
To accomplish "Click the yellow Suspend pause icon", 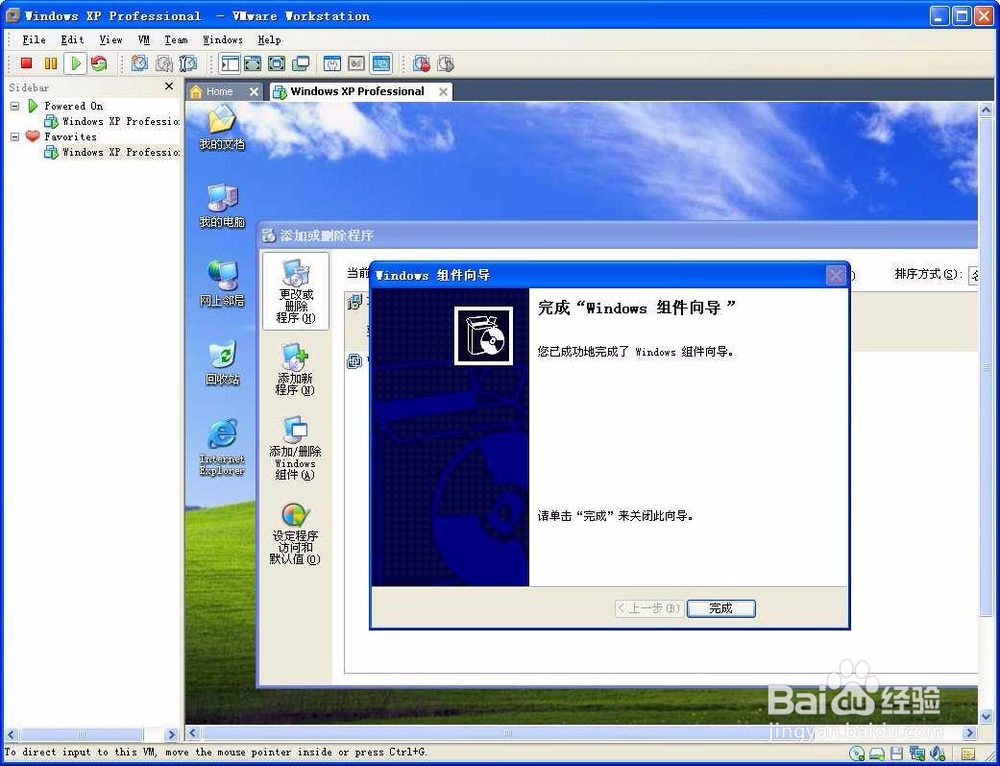I will [50, 63].
